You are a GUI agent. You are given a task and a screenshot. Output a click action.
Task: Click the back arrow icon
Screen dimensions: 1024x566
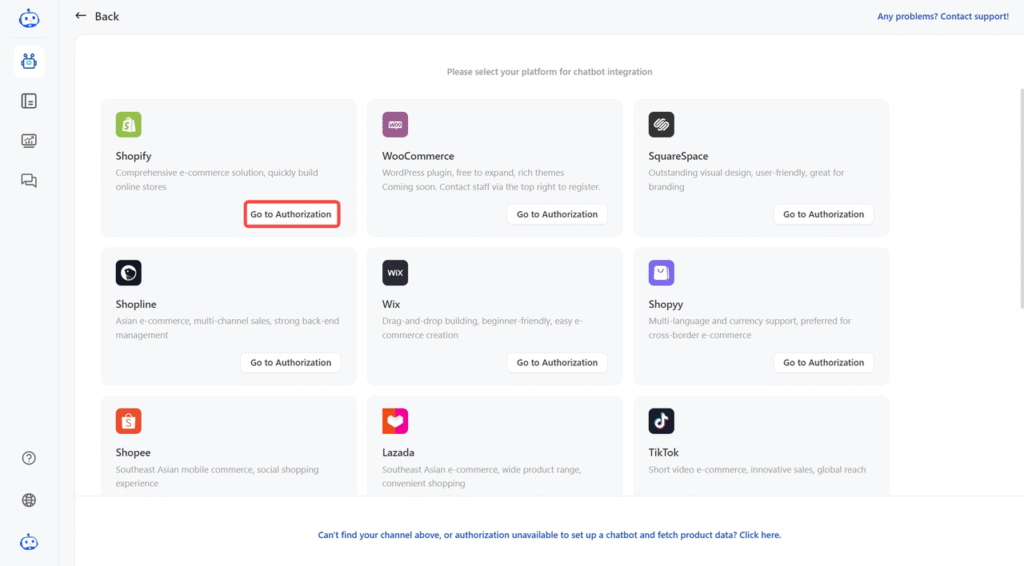click(80, 16)
